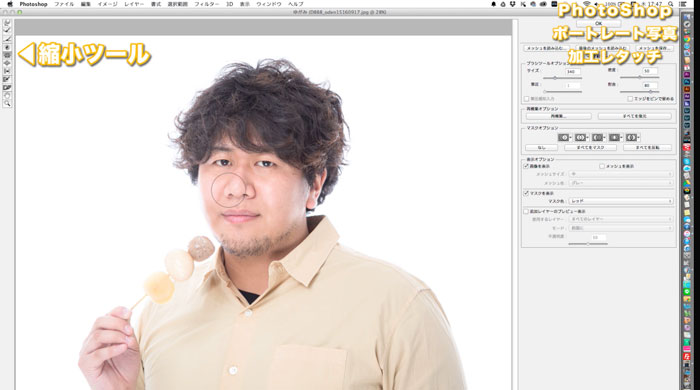This screenshot has height=390, width=700.
Task: Open the Photoshop application menu
Action: (x=33, y=4)
